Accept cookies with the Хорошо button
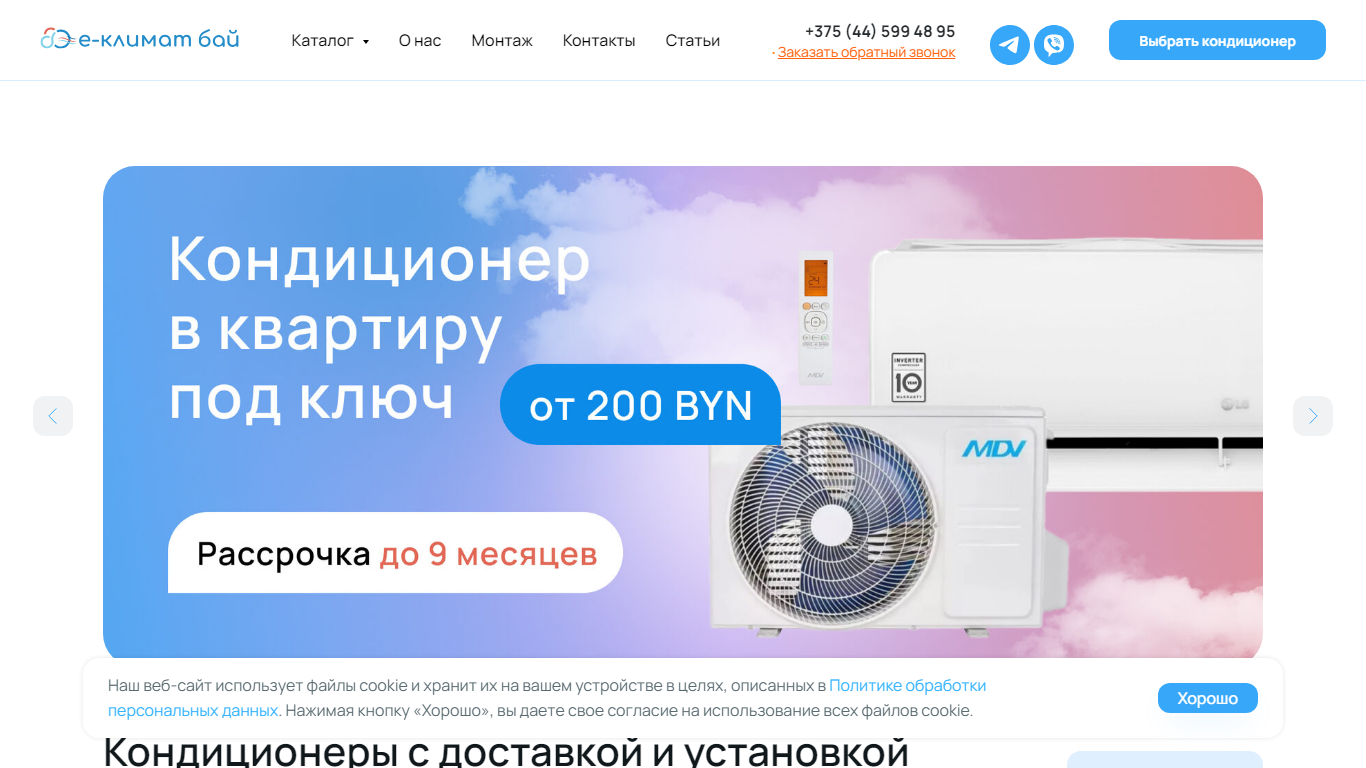 (1208, 698)
